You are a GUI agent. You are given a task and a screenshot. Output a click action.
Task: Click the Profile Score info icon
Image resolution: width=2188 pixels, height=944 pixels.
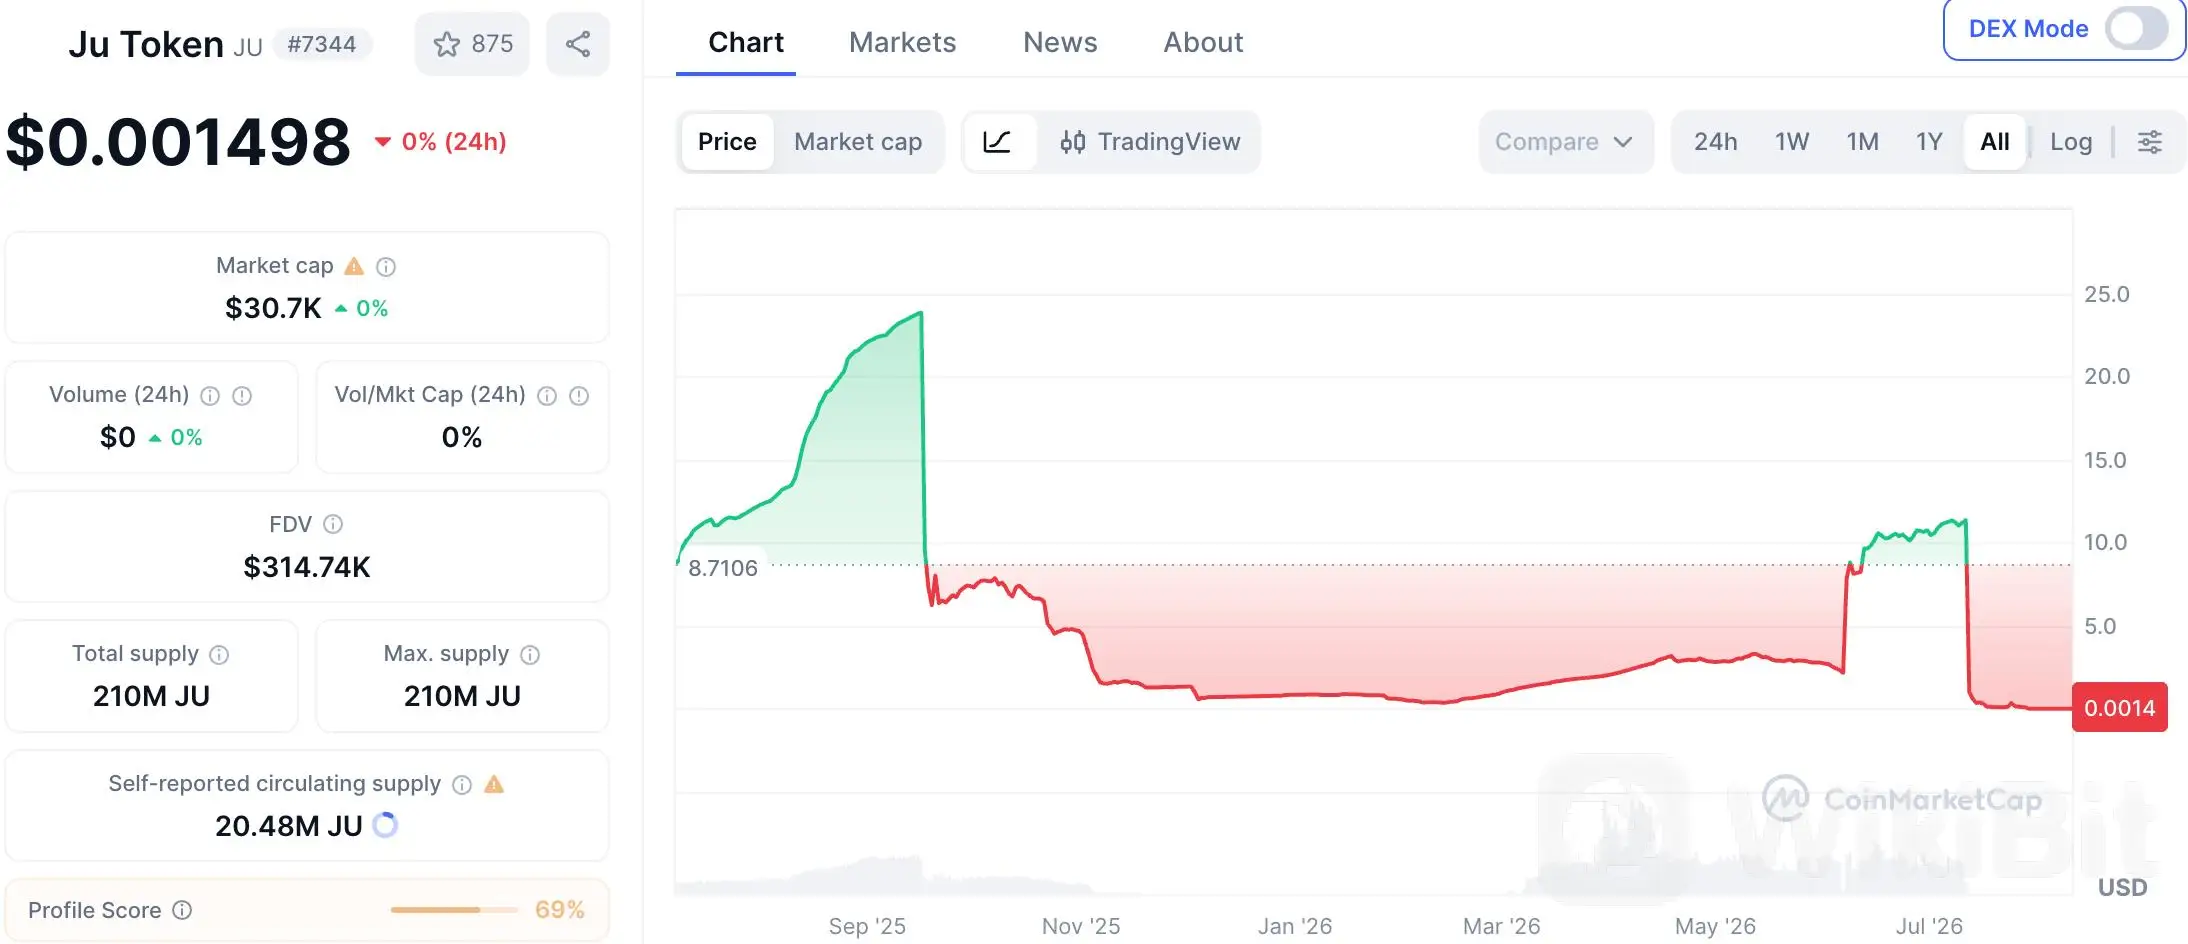(182, 910)
